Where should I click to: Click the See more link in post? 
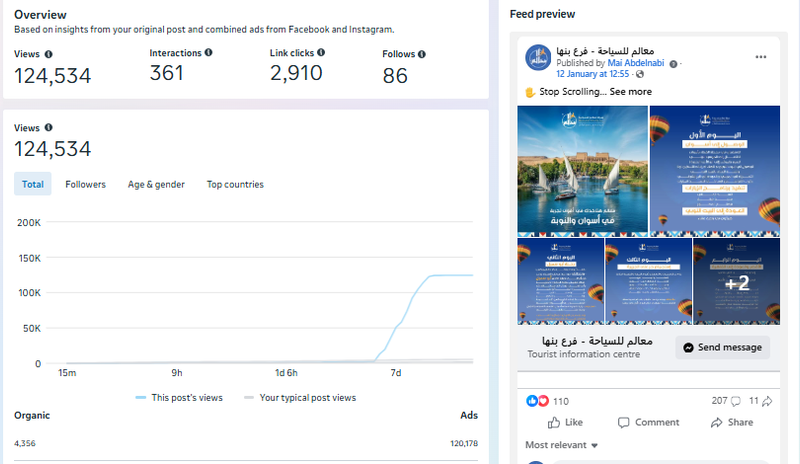[x=631, y=91]
